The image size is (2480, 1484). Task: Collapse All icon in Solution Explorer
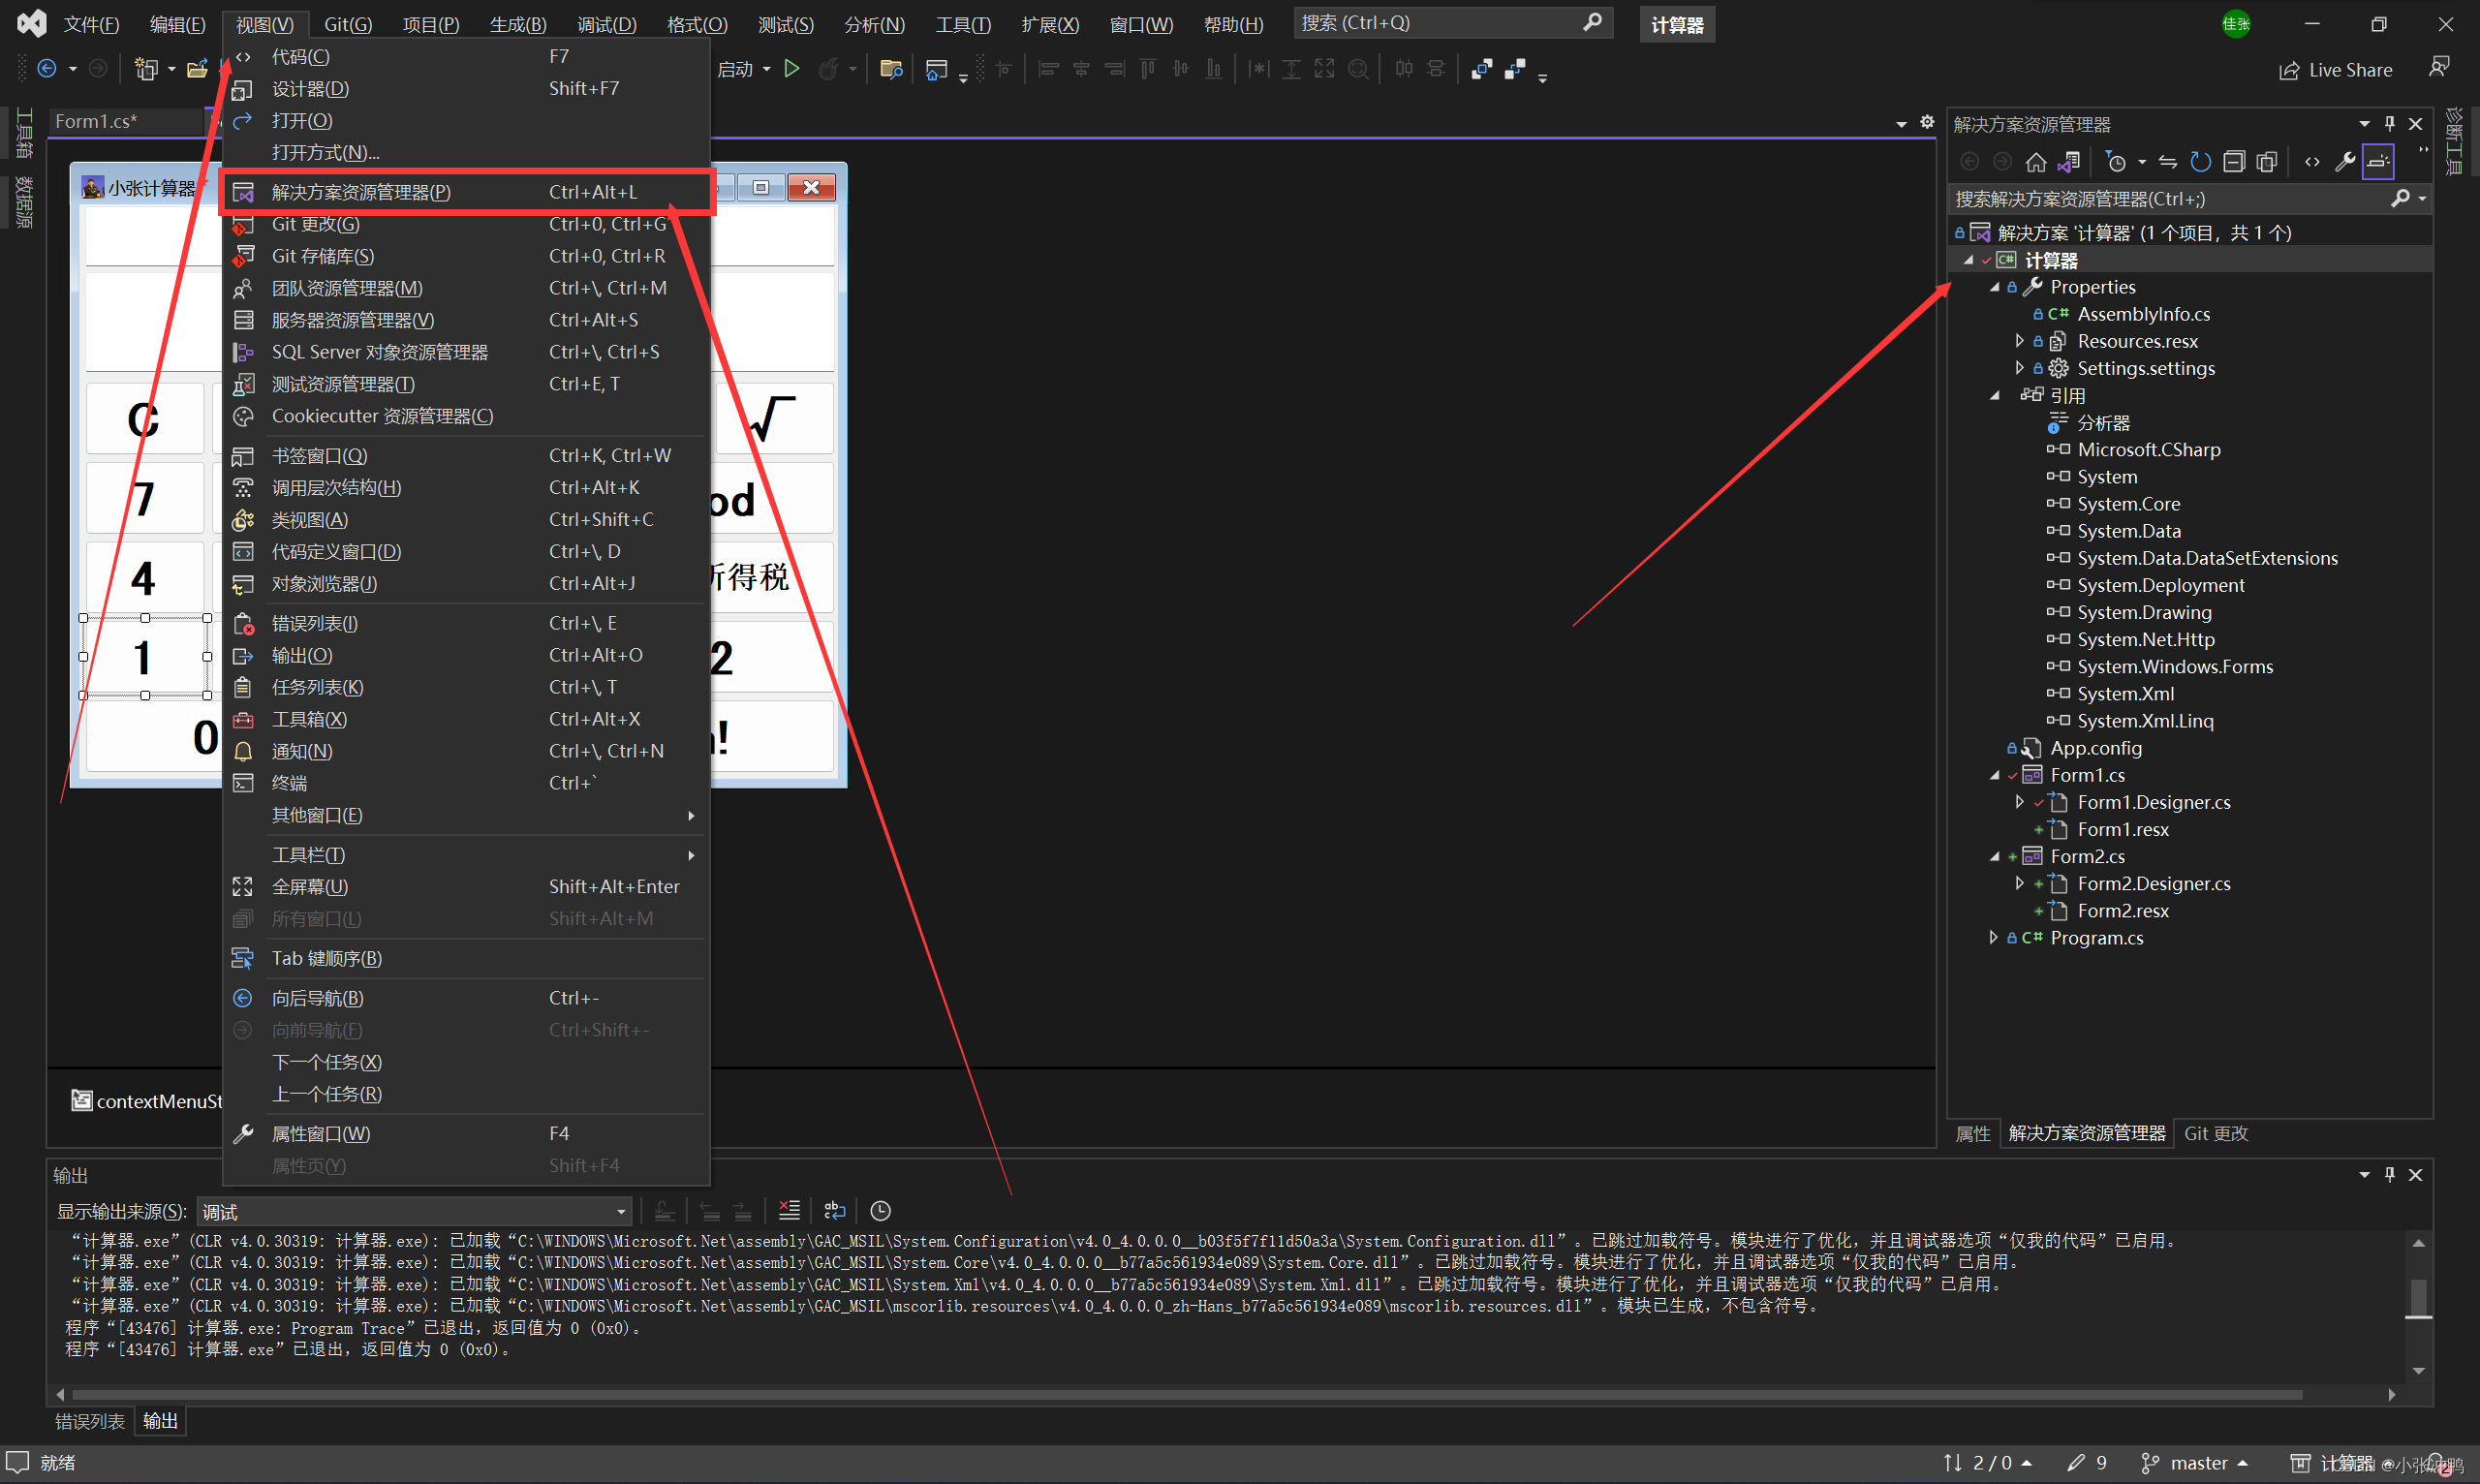point(2234,162)
